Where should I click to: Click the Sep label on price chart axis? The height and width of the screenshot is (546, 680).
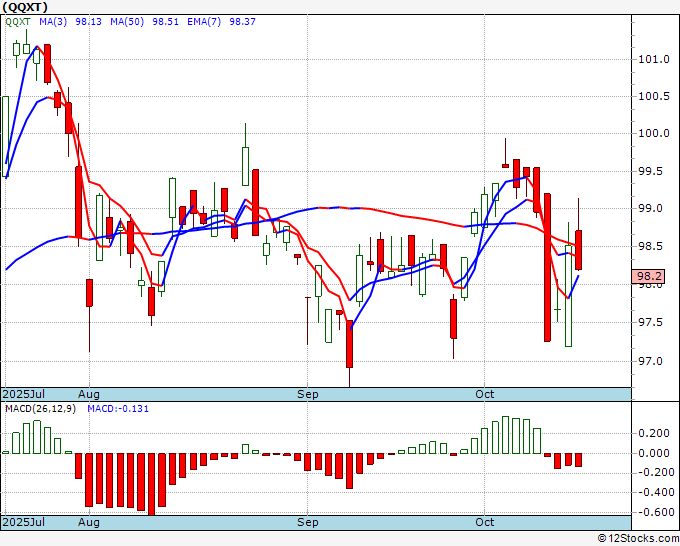coord(307,394)
